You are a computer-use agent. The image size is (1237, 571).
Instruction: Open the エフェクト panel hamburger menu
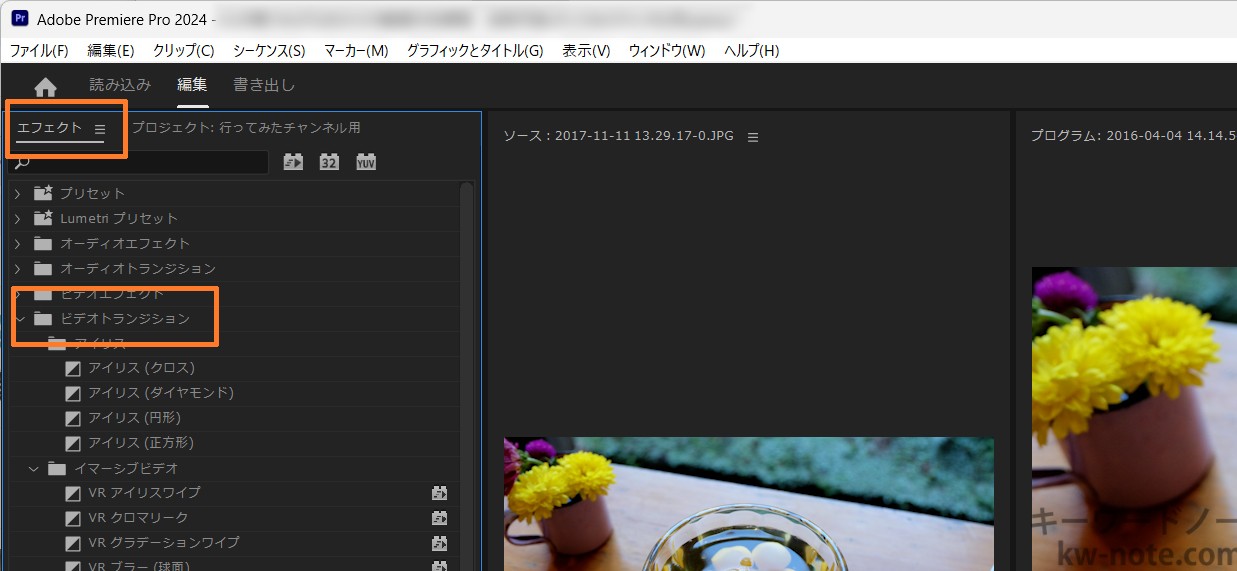(100, 129)
